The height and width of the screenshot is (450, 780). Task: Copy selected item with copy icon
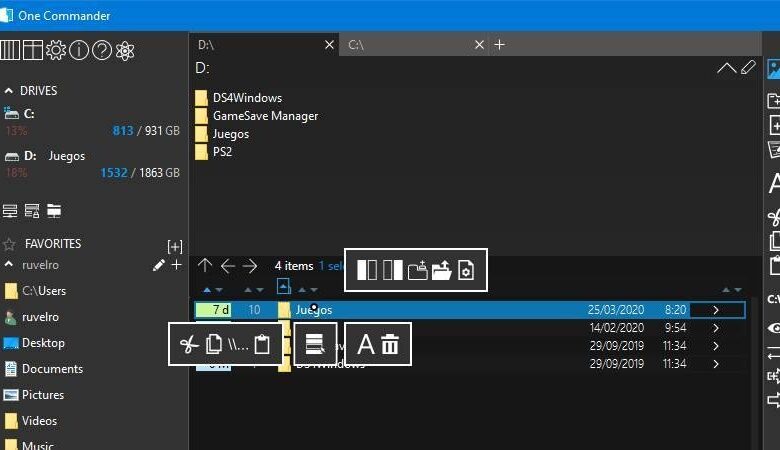214,344
